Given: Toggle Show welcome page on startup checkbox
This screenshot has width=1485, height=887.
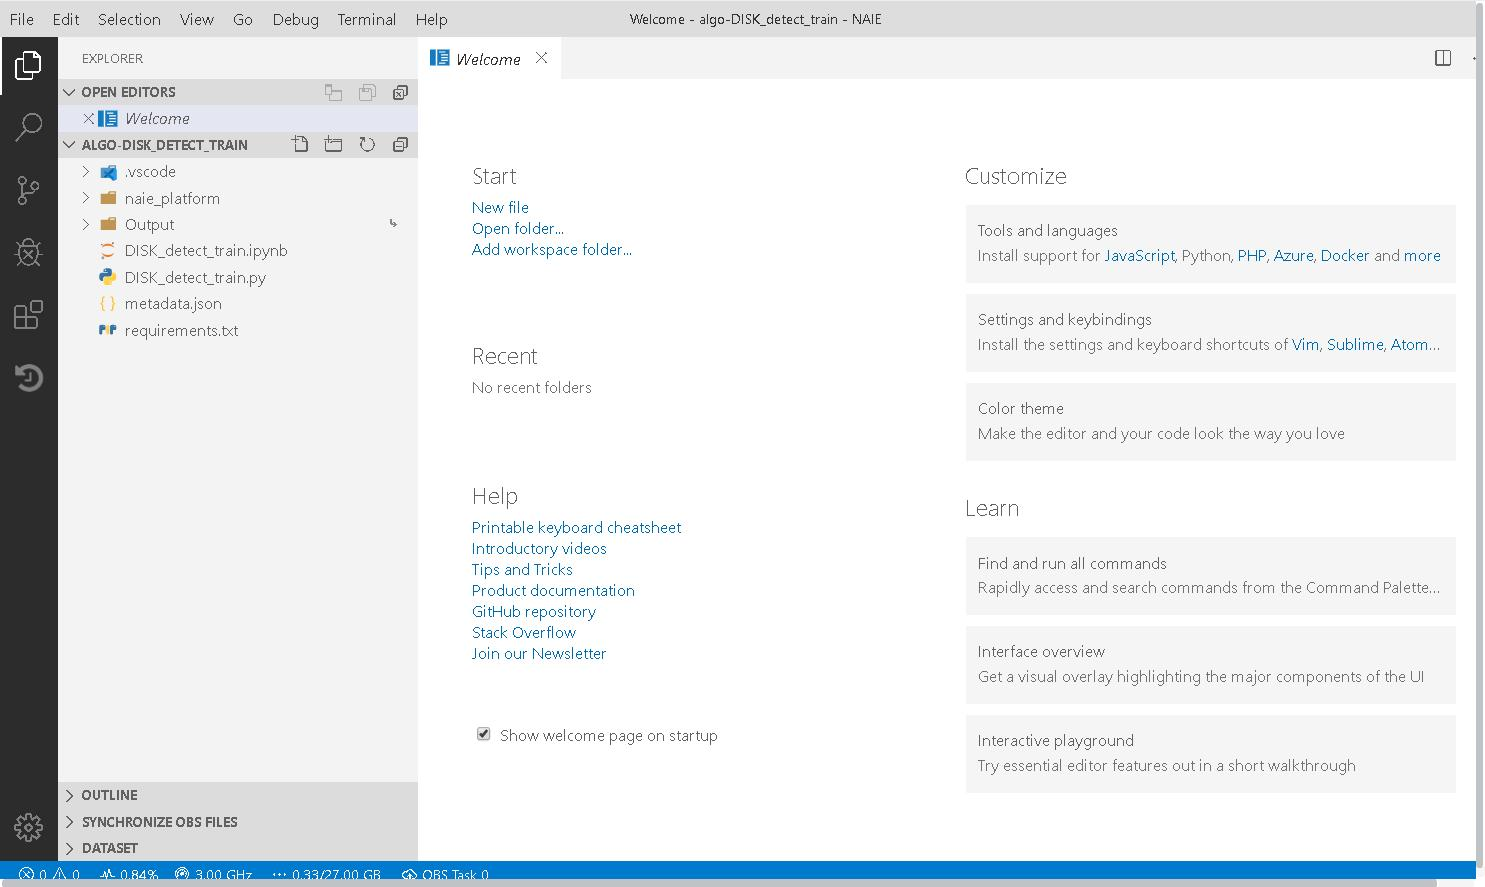Looking at the screenshot, I should tap(484, 734).
